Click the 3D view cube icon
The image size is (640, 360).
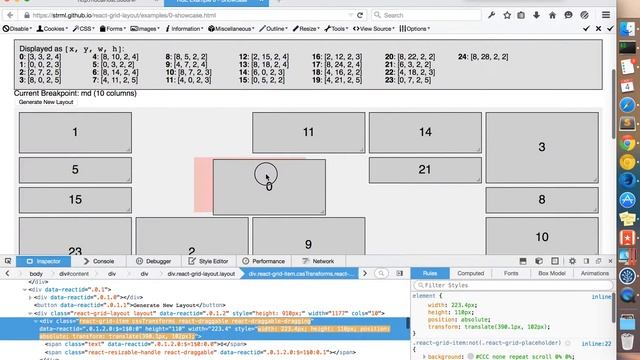(x=539, y=261)
